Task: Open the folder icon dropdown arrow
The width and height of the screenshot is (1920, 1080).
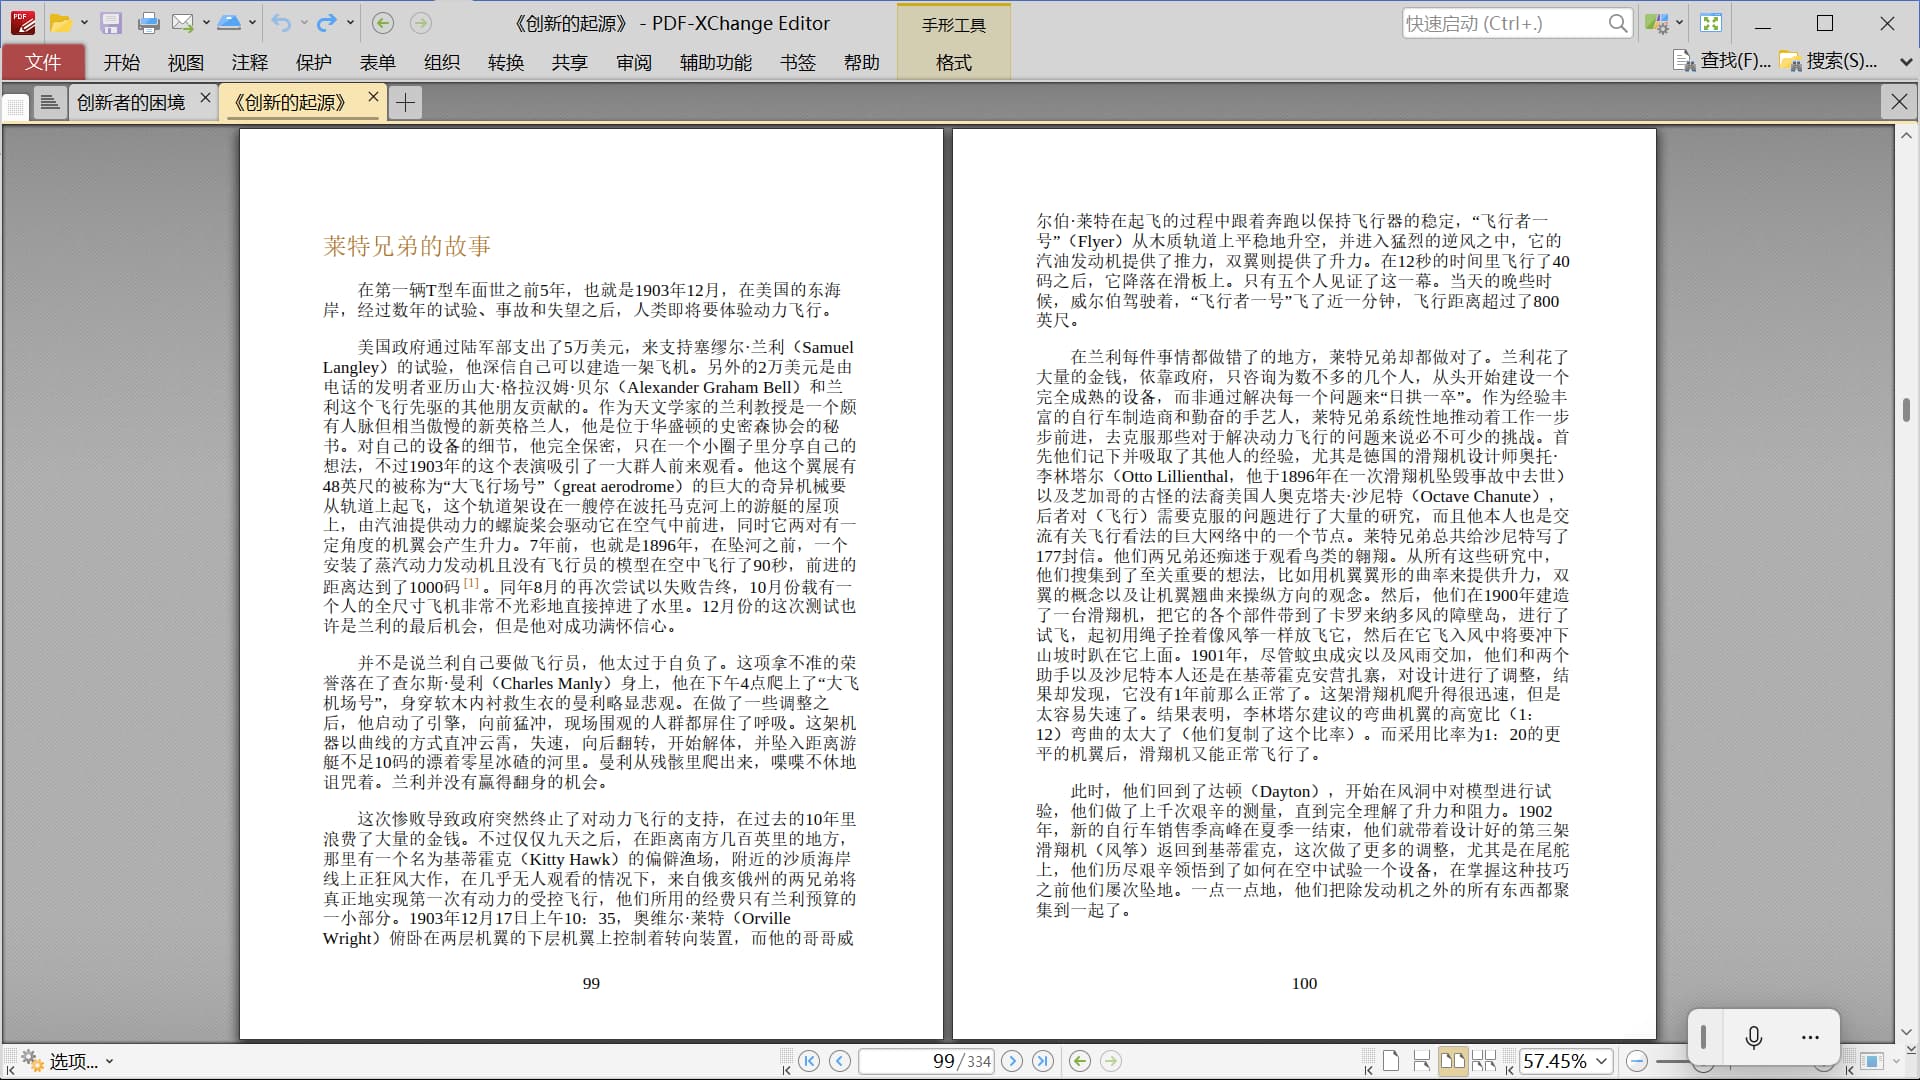Action: (x=84, y=23)
